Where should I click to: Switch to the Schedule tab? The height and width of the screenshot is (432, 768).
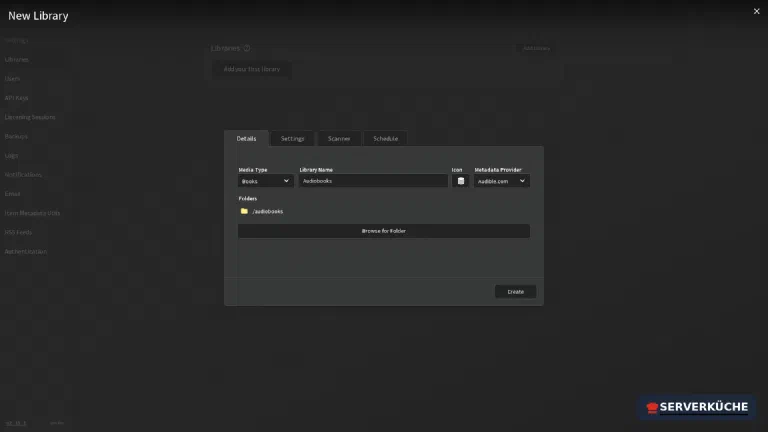[x=385, y=139]
